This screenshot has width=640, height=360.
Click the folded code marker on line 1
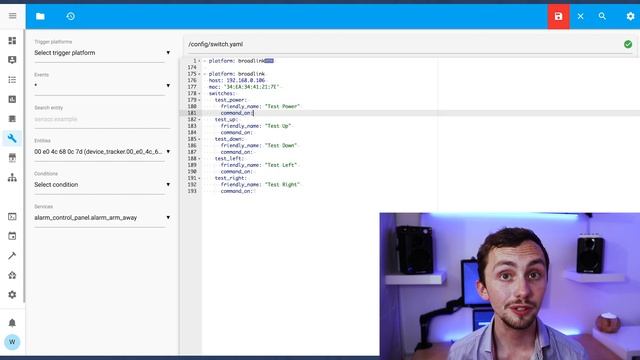tap(269, 61)
